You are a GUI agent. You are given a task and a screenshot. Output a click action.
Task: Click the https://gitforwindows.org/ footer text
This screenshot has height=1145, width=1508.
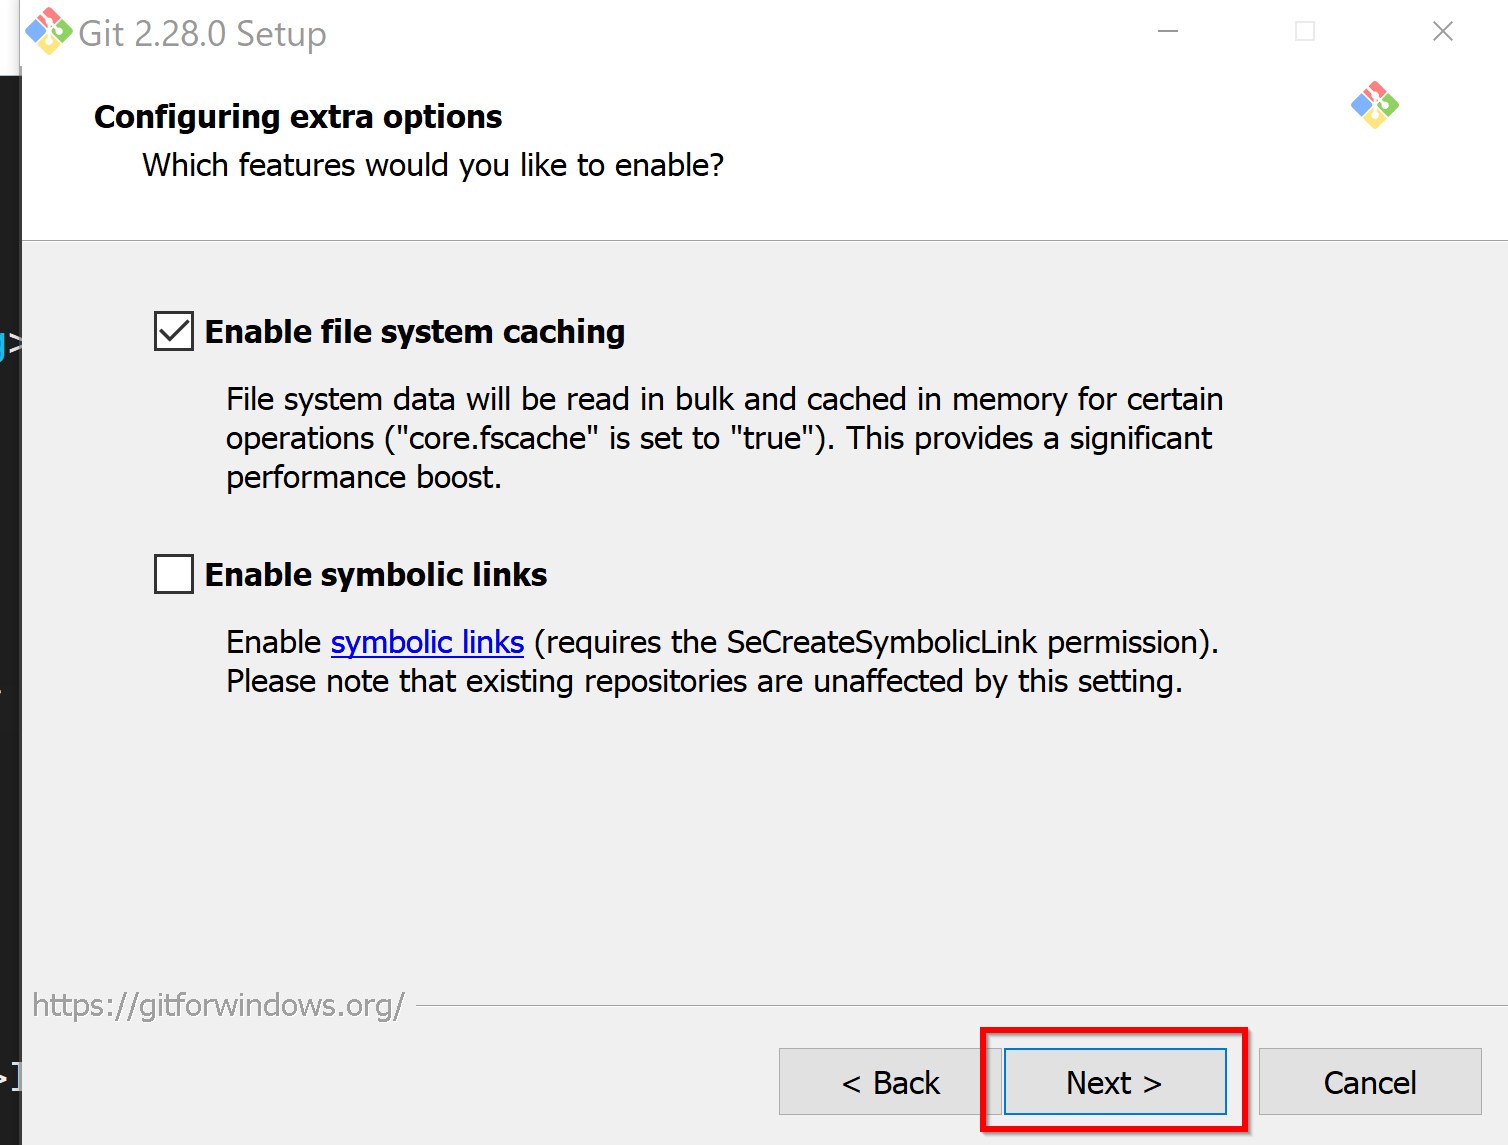(219, 1005)
